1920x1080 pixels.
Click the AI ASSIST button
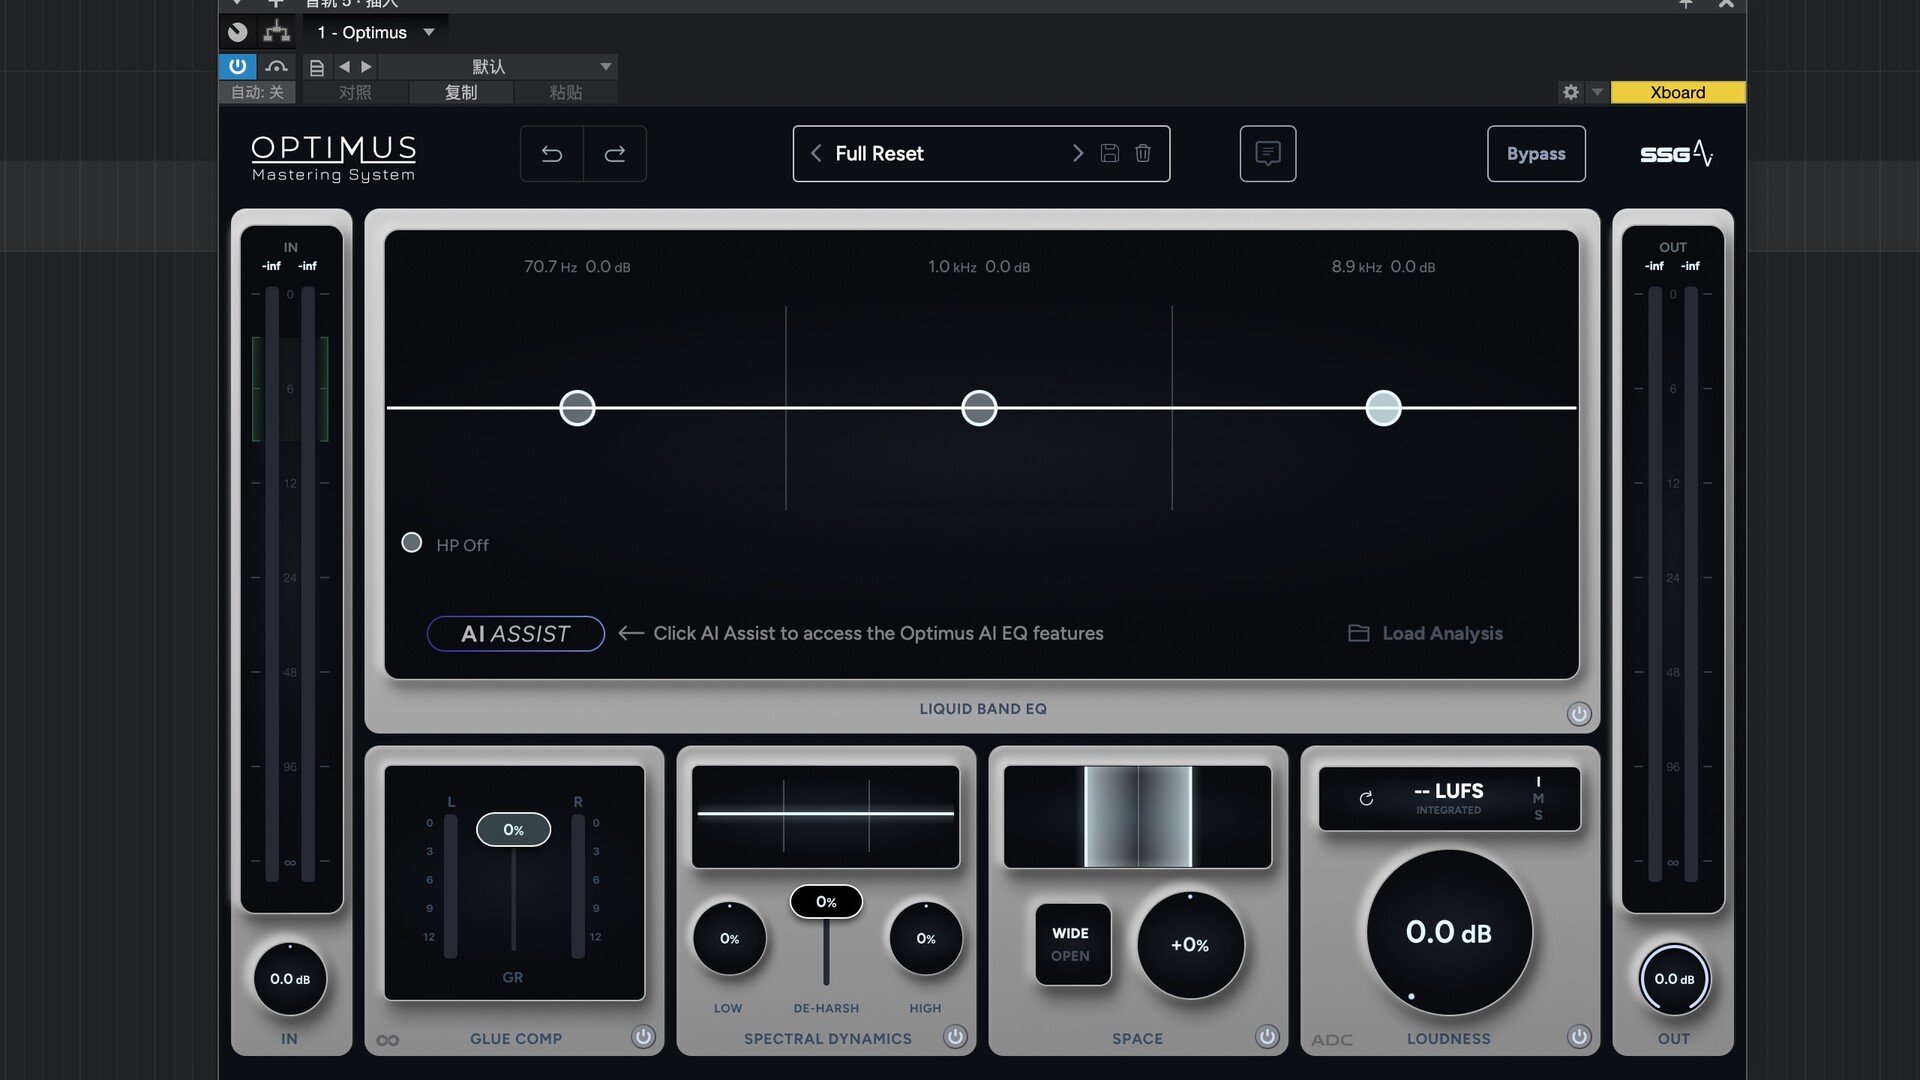(516, 634)
